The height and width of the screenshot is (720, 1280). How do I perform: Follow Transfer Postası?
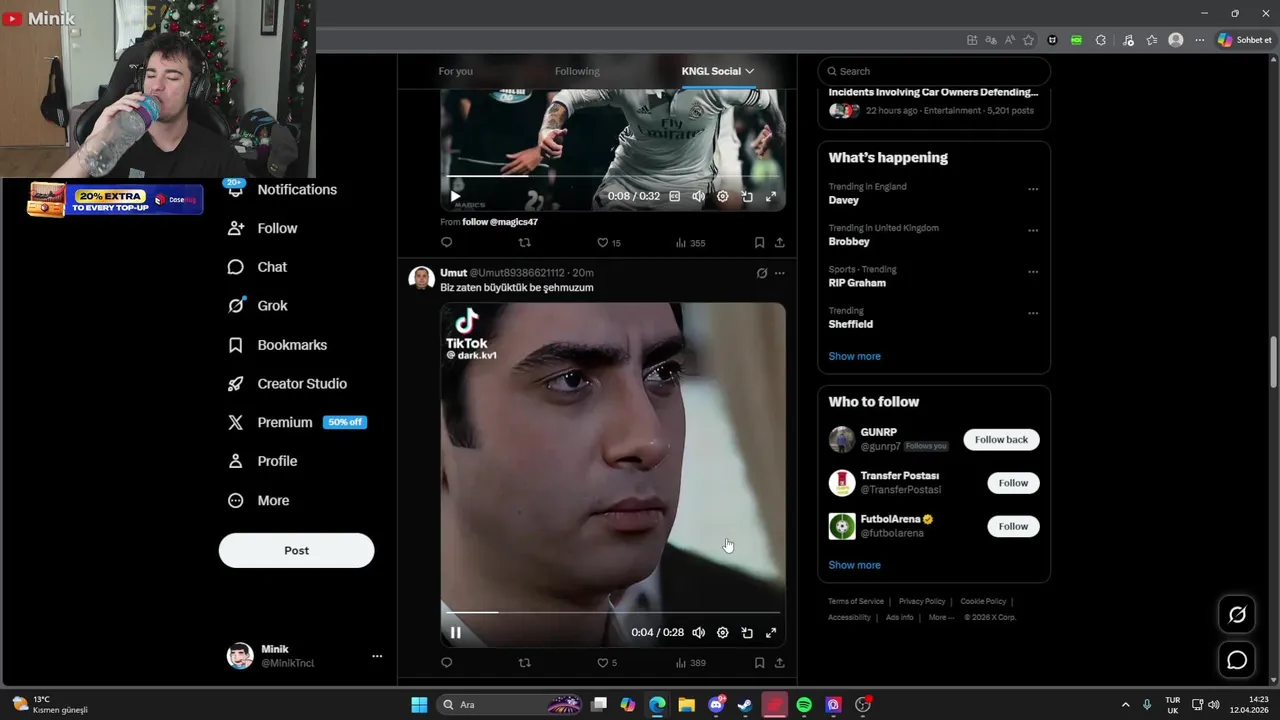1013,483
